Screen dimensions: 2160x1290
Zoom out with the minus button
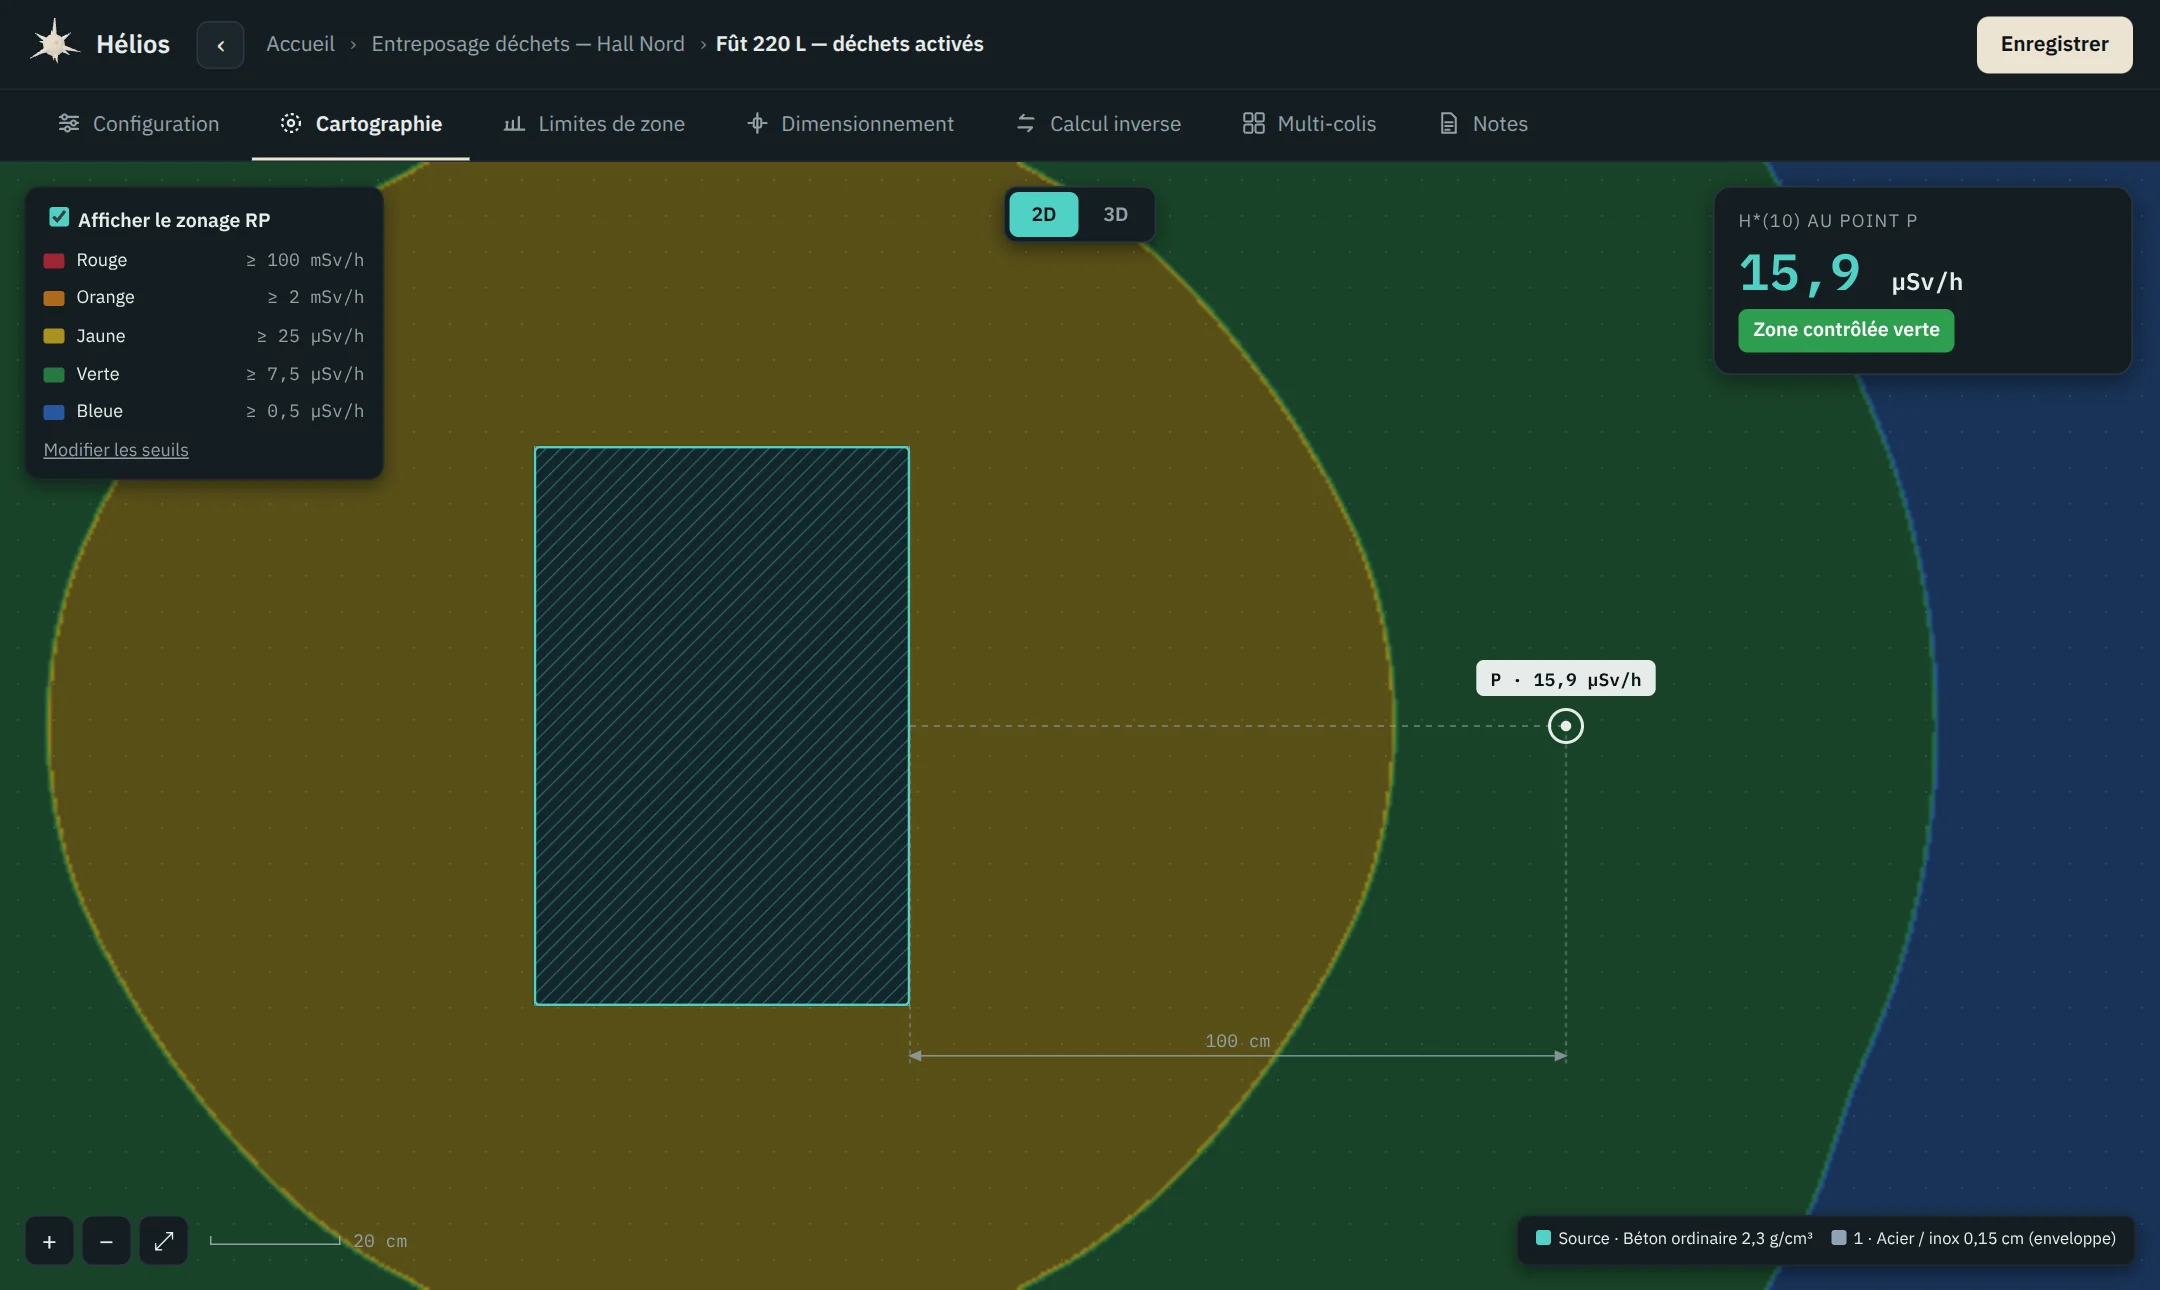(x=106, y=1241)
